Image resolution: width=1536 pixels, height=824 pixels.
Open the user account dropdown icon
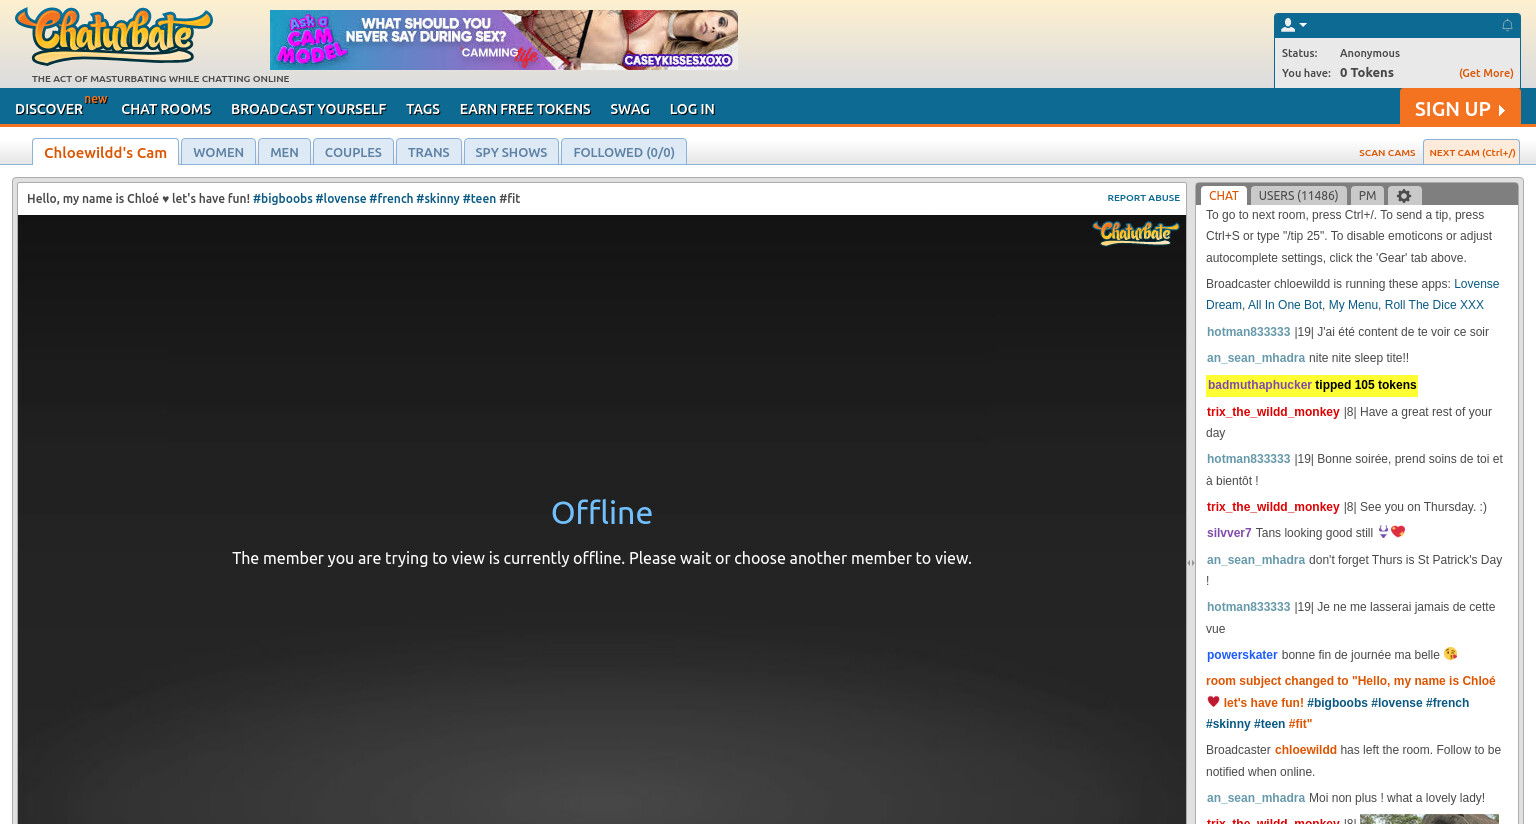click(x=1294, y=25)
